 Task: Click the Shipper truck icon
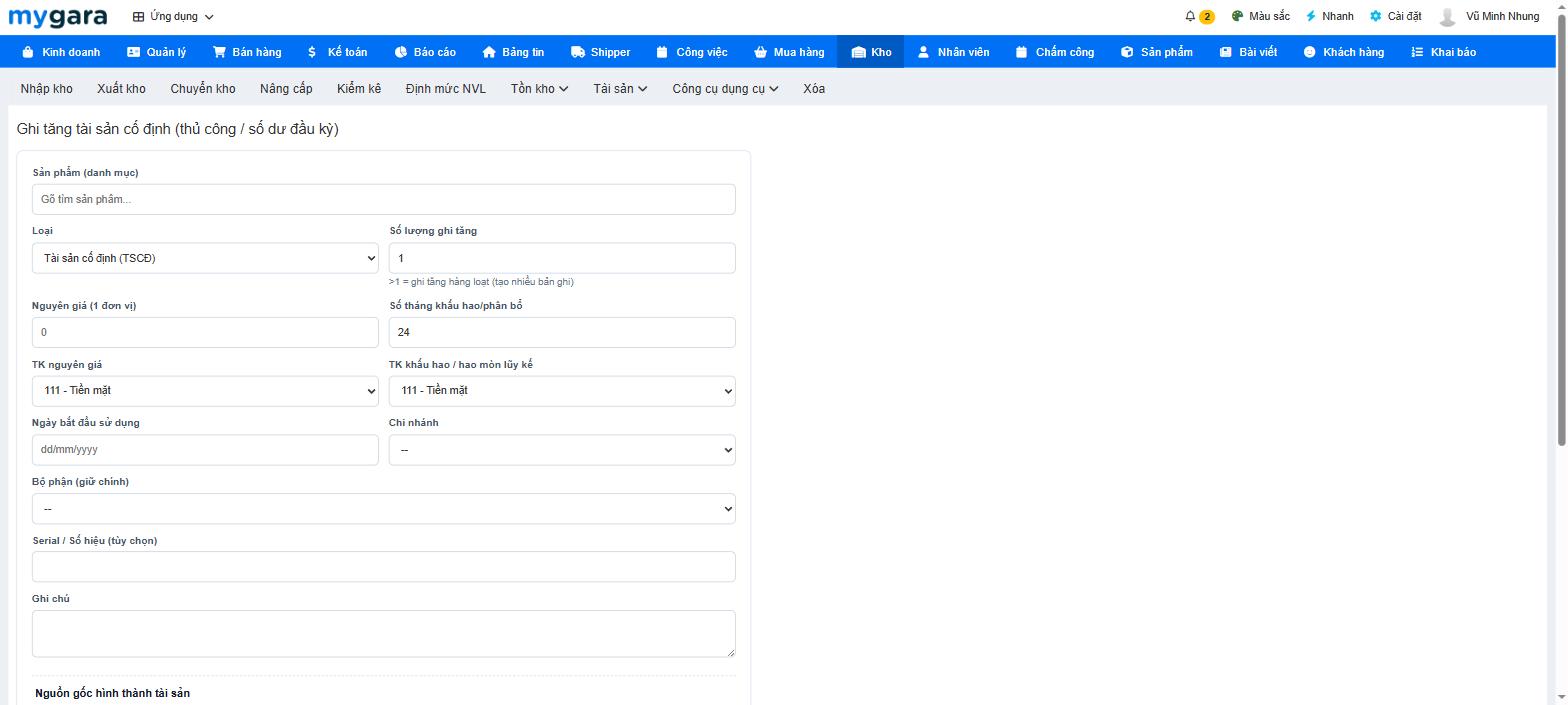[578, 52]
